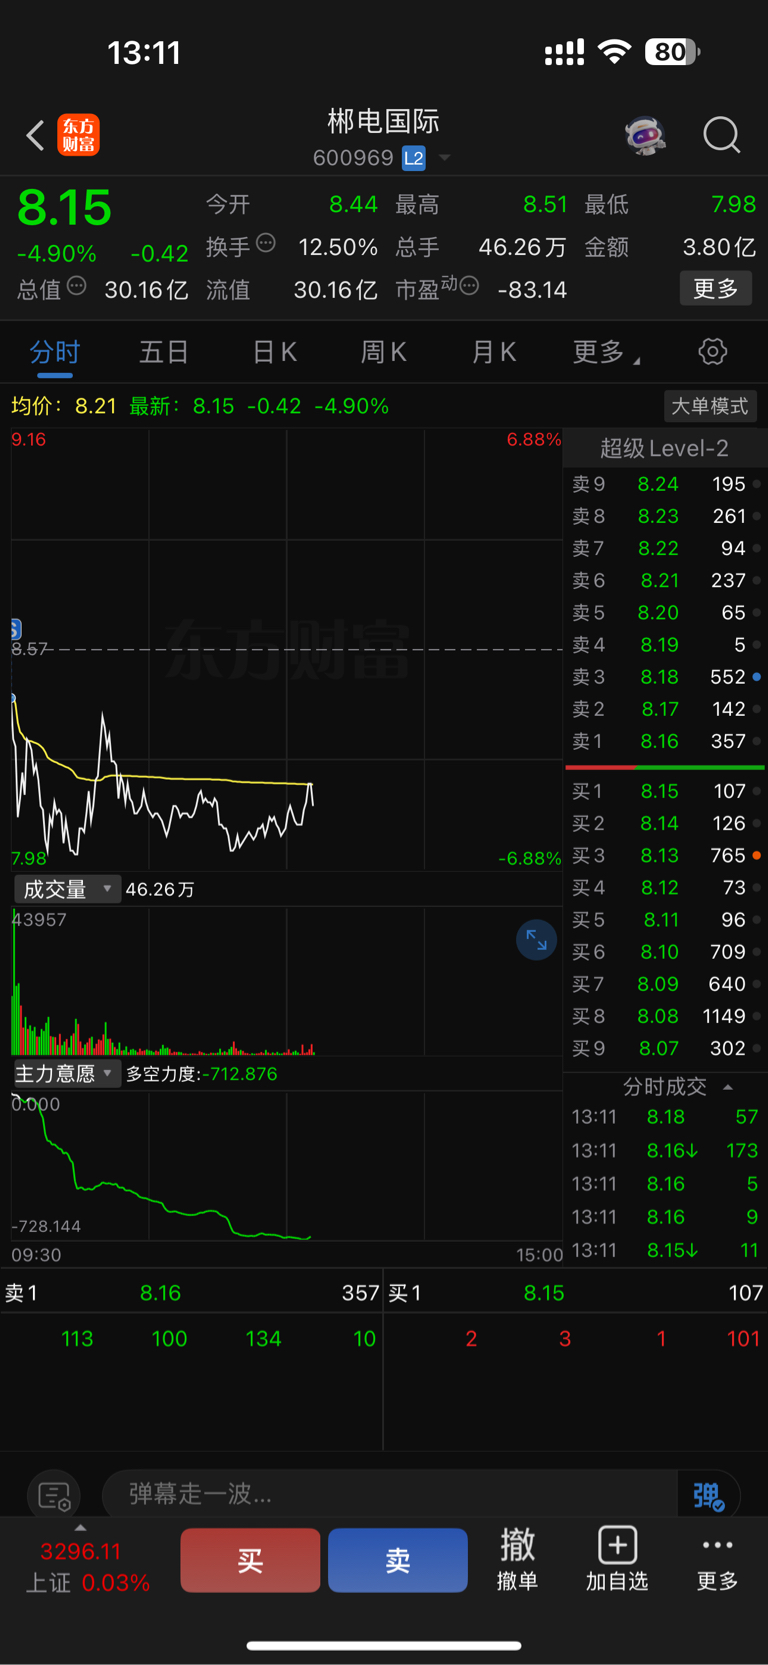Collapse the 分时成交 section arrow
Screen dimensions: 768x1665
[728, 1087]
